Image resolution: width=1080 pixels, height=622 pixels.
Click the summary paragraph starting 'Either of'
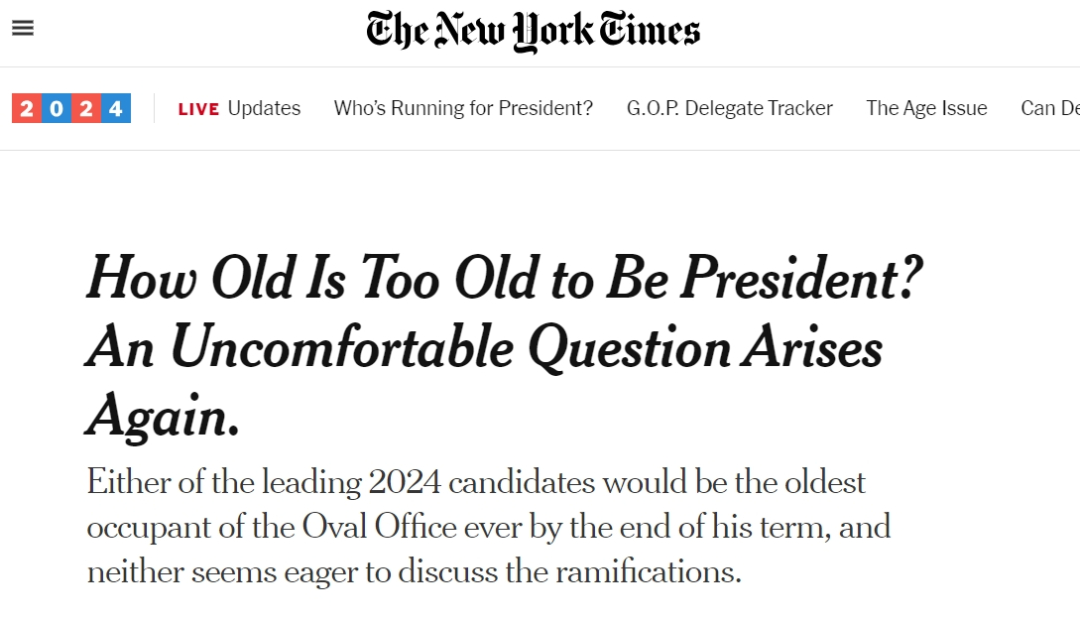point(489,526)
